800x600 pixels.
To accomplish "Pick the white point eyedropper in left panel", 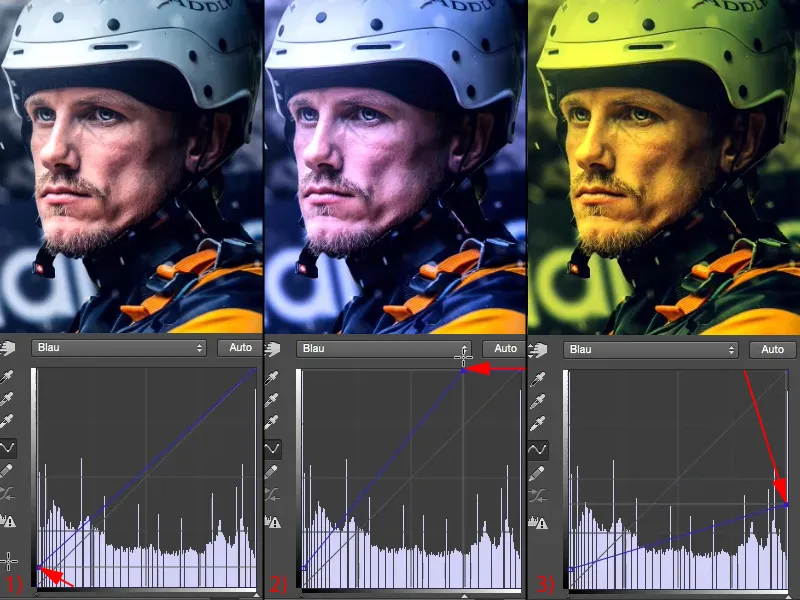I will point(7,420).
